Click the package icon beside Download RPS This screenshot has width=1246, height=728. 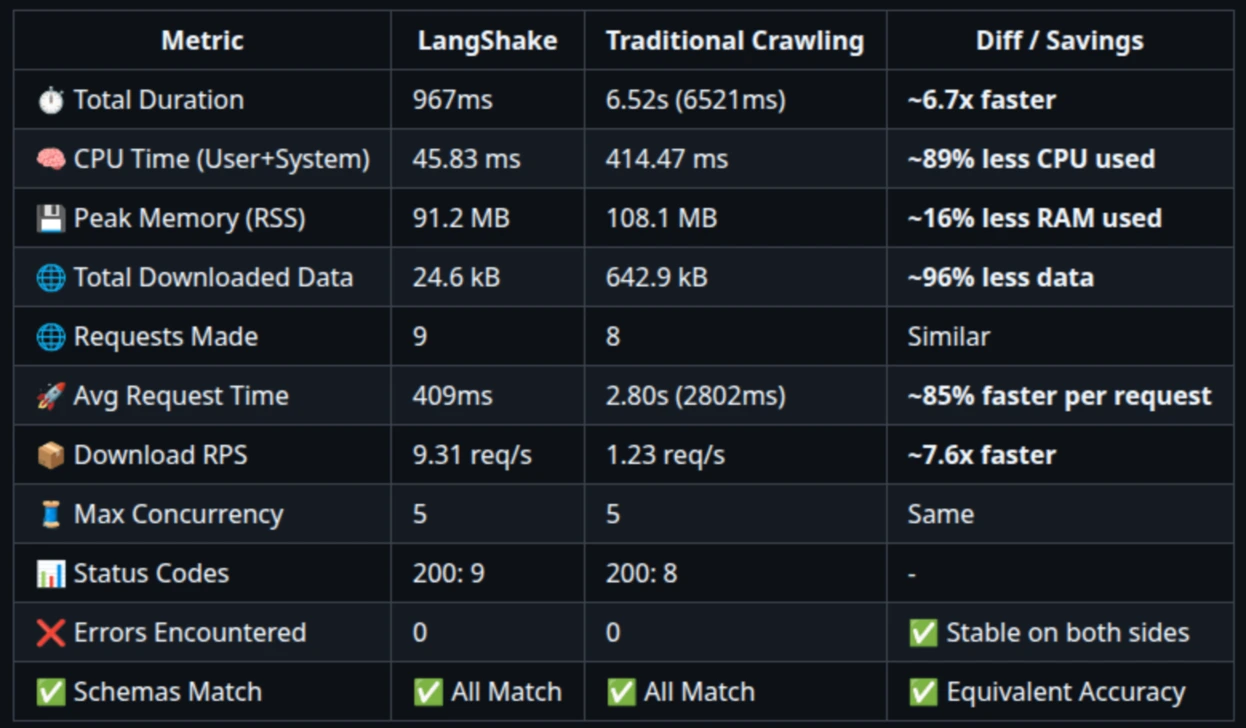(x=50, y=455)
